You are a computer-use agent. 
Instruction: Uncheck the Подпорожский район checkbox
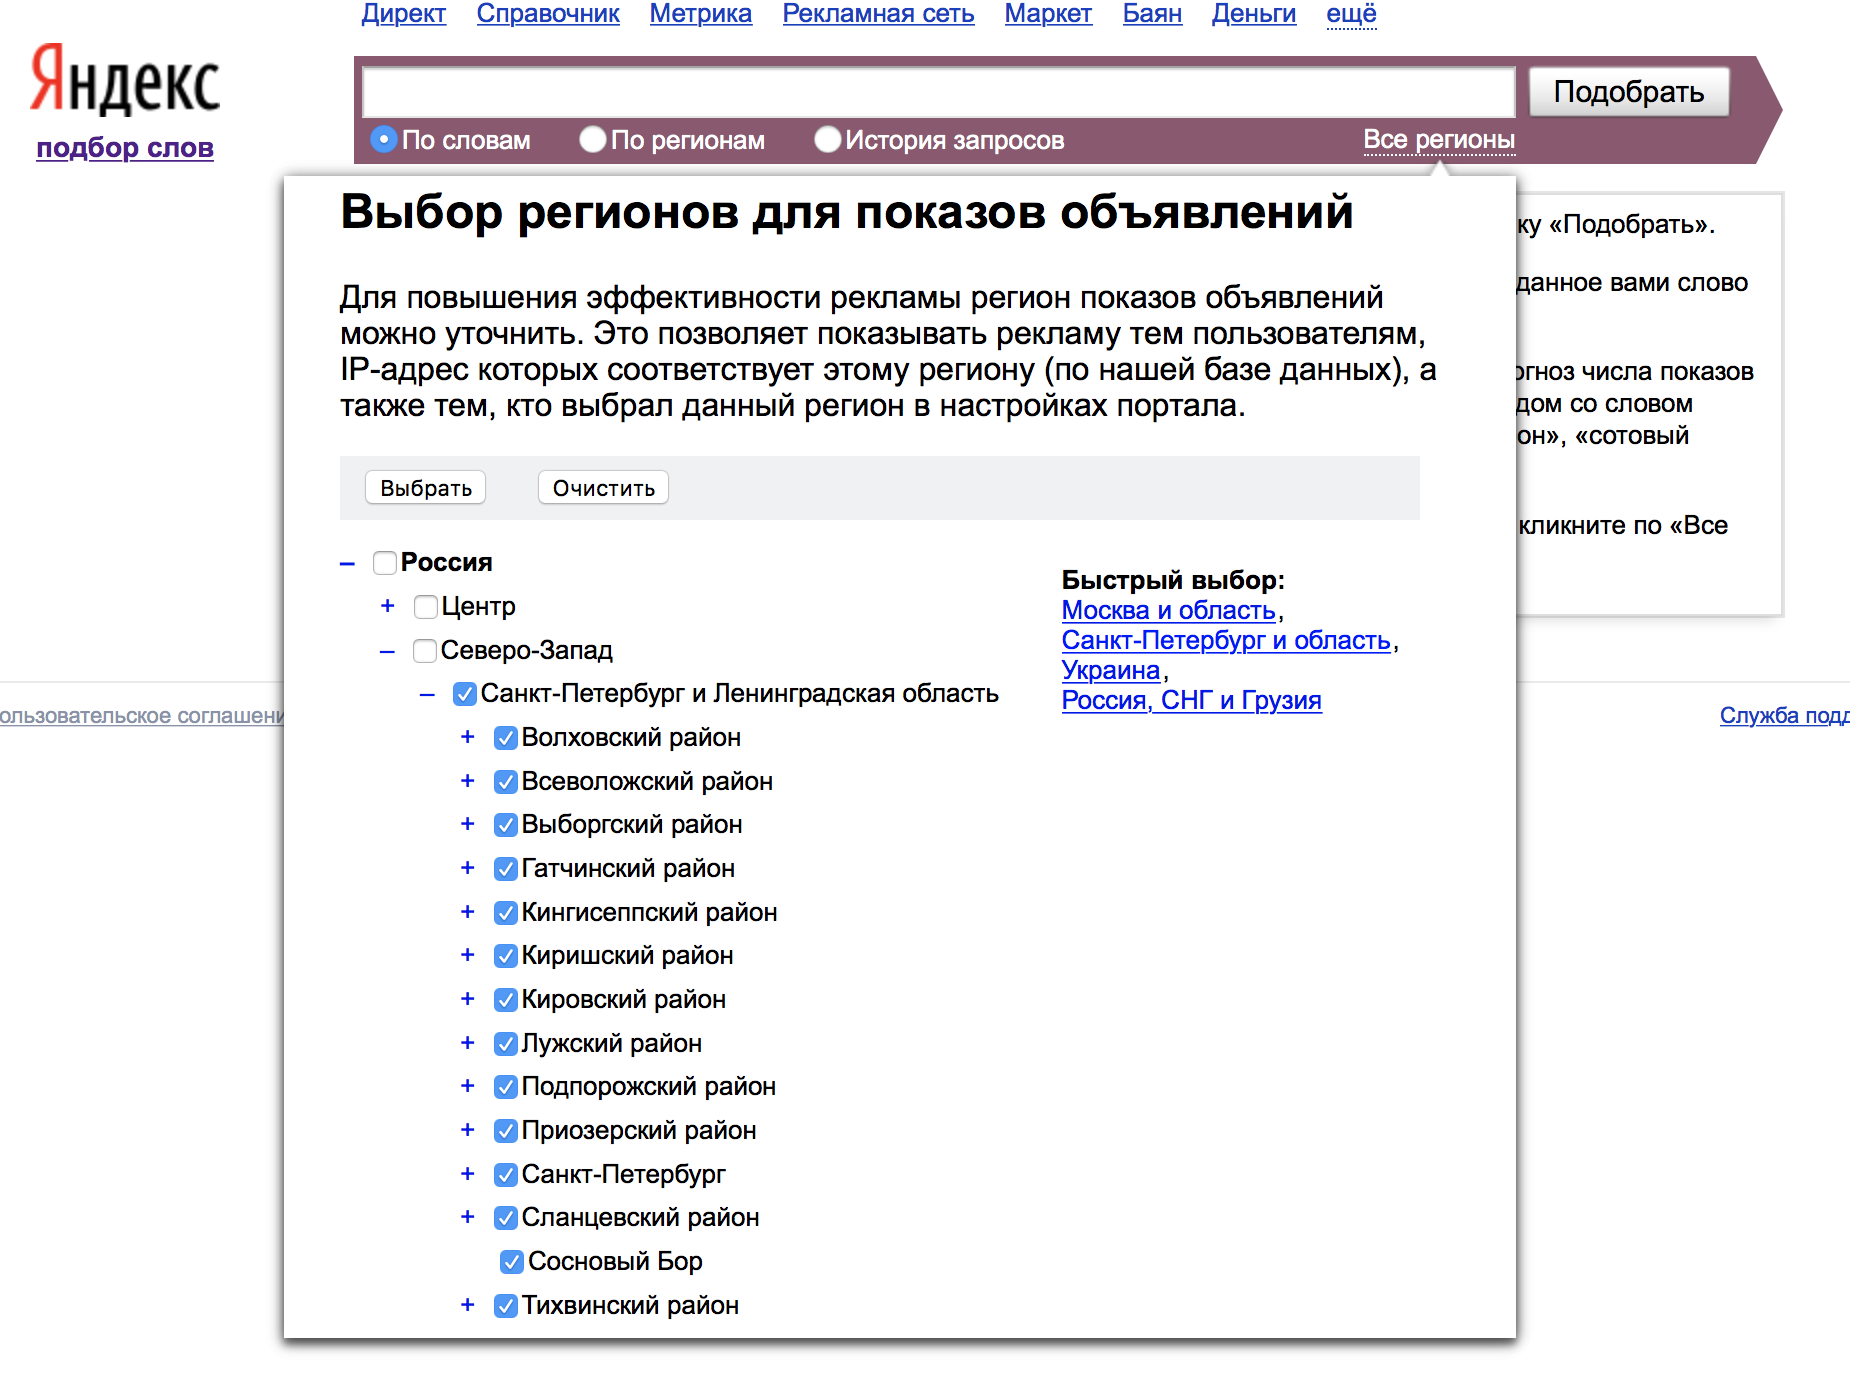coord(506,1087)
